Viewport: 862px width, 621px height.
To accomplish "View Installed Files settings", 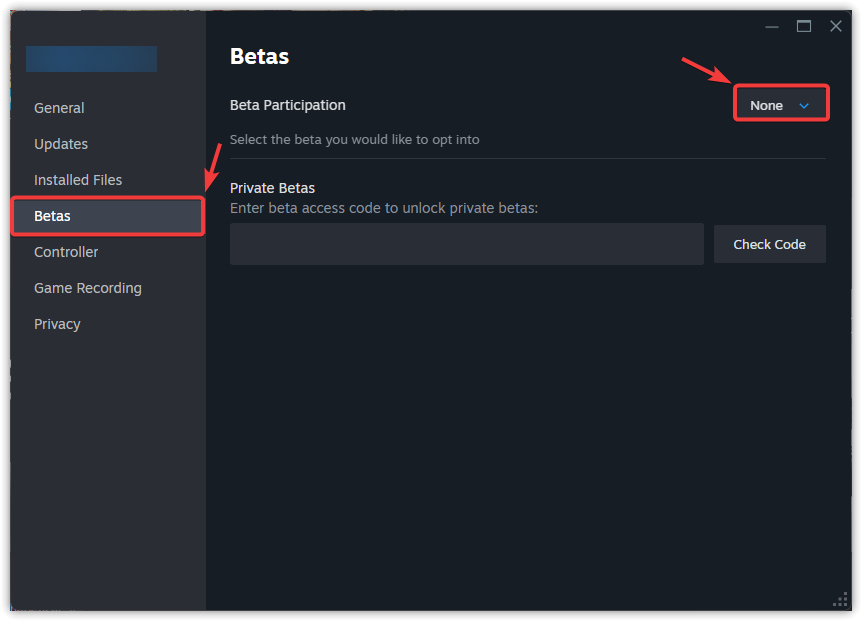I will [x=78, y=180].
